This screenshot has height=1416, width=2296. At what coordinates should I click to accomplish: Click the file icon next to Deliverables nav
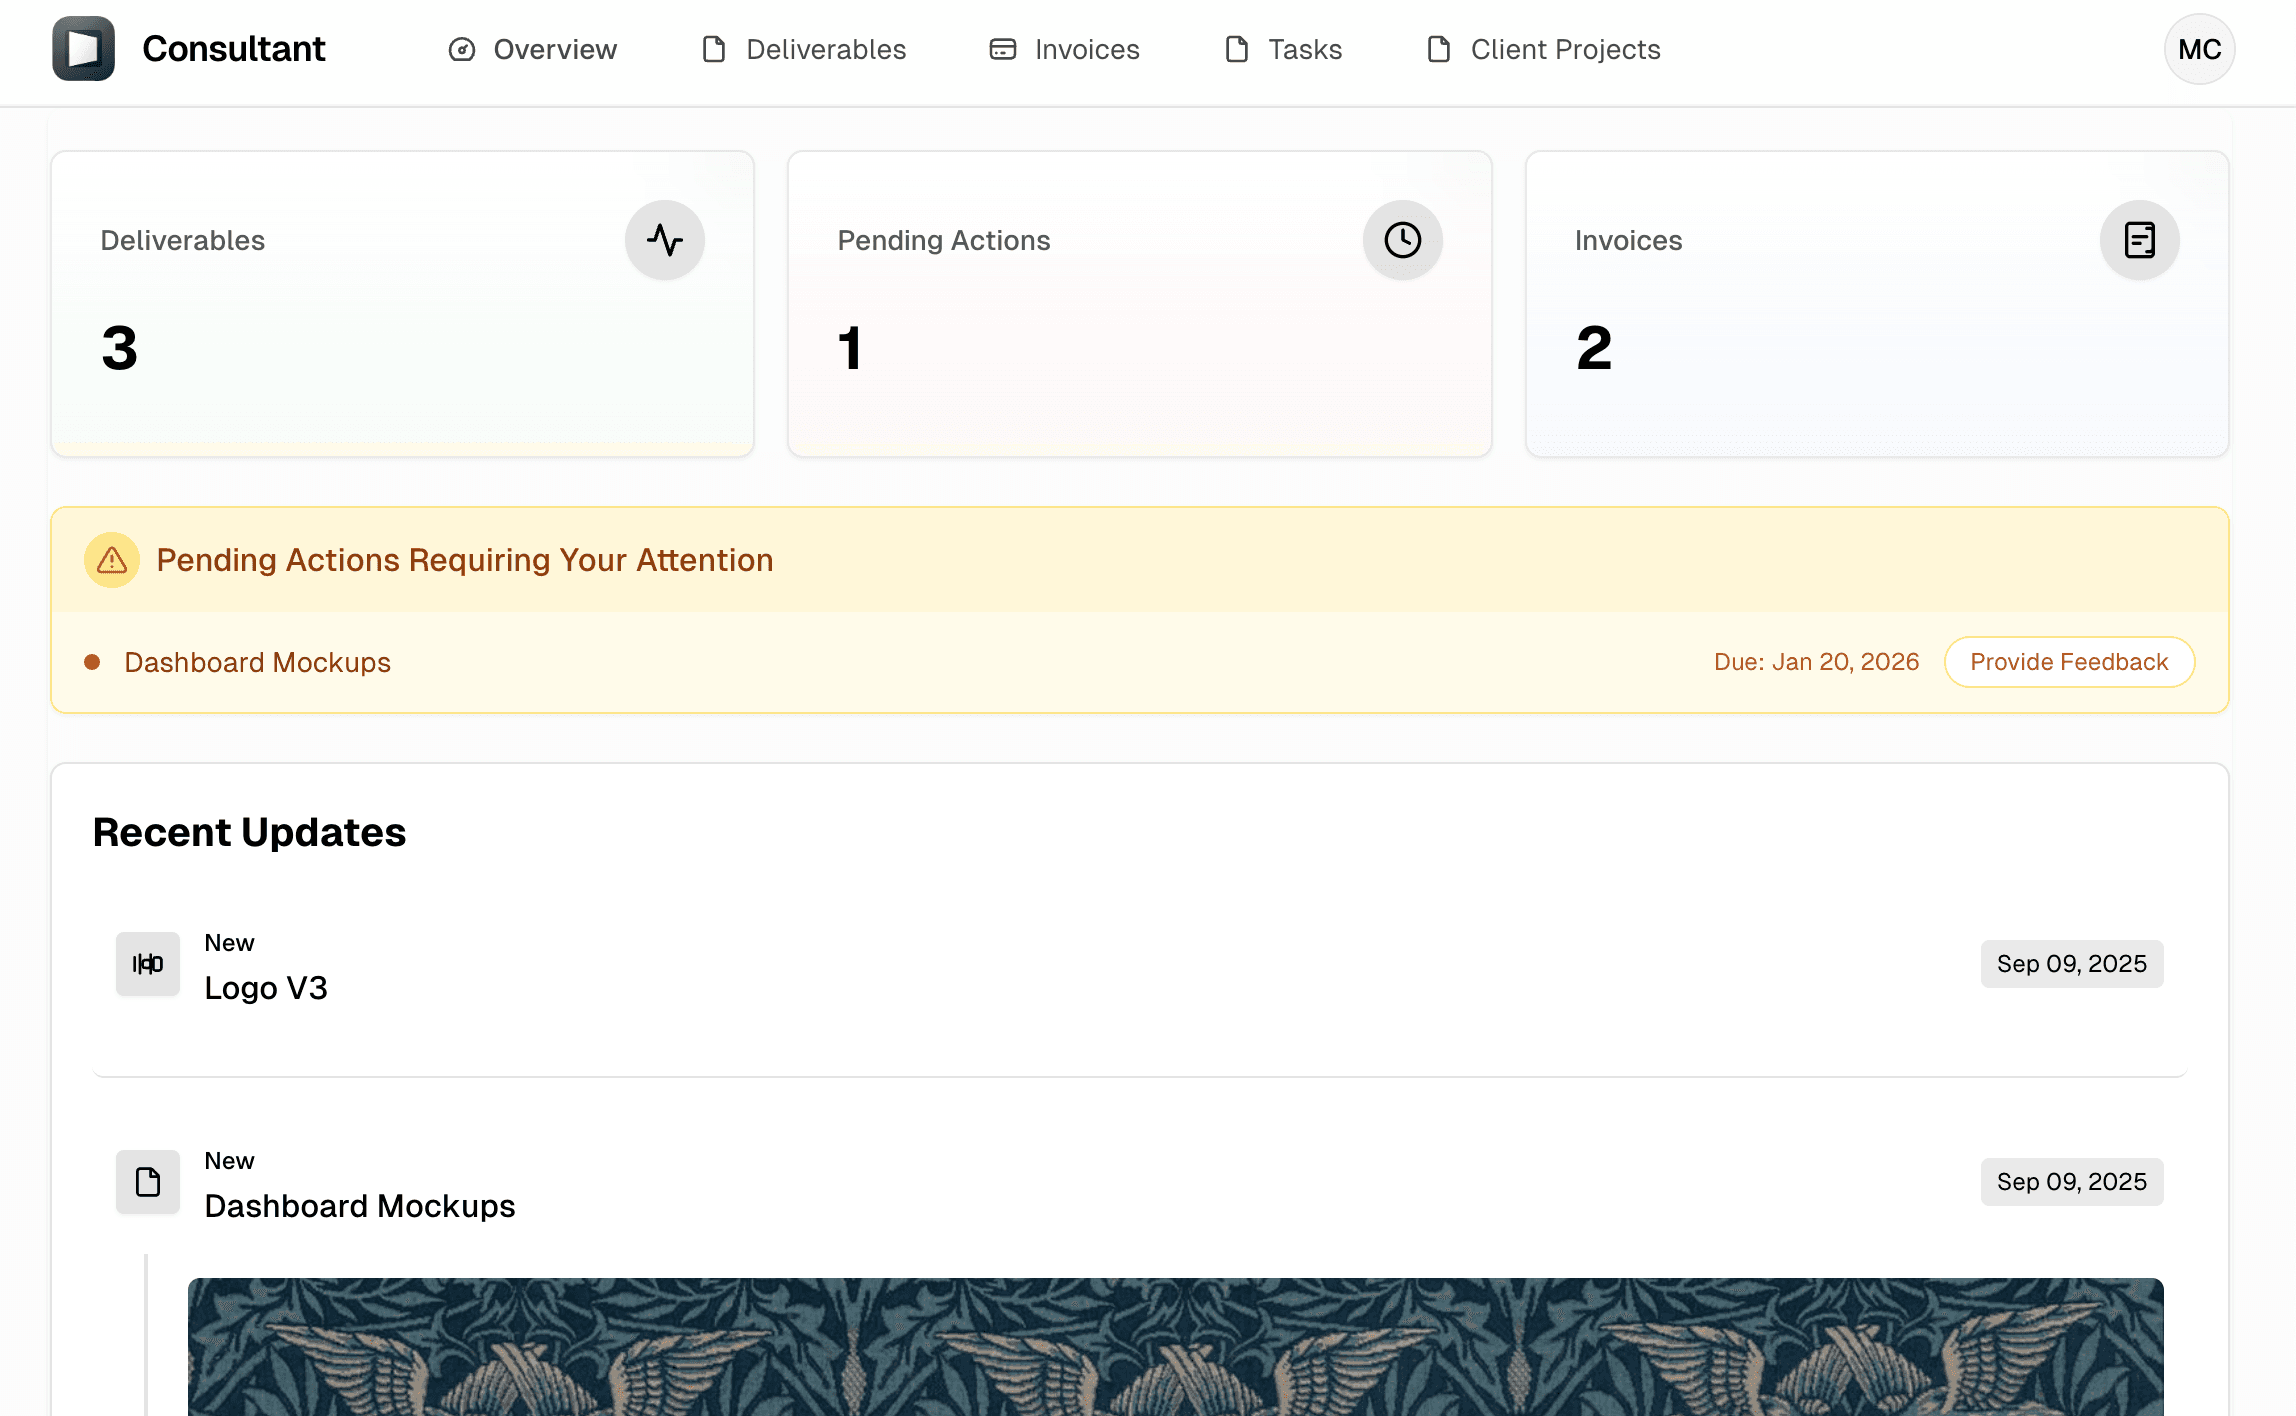pyautogui.click(x=713, y=48)
